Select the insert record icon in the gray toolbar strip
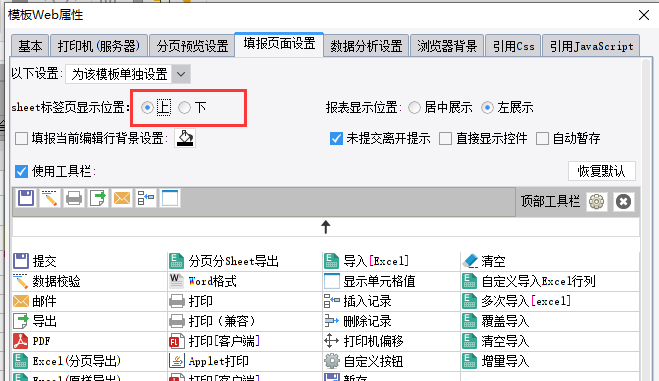 (146, 198)
